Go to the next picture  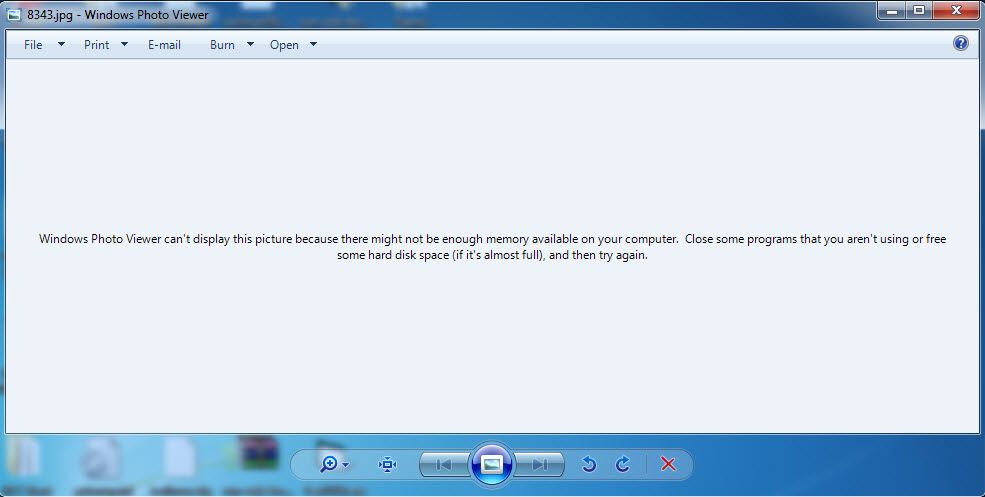539,465
